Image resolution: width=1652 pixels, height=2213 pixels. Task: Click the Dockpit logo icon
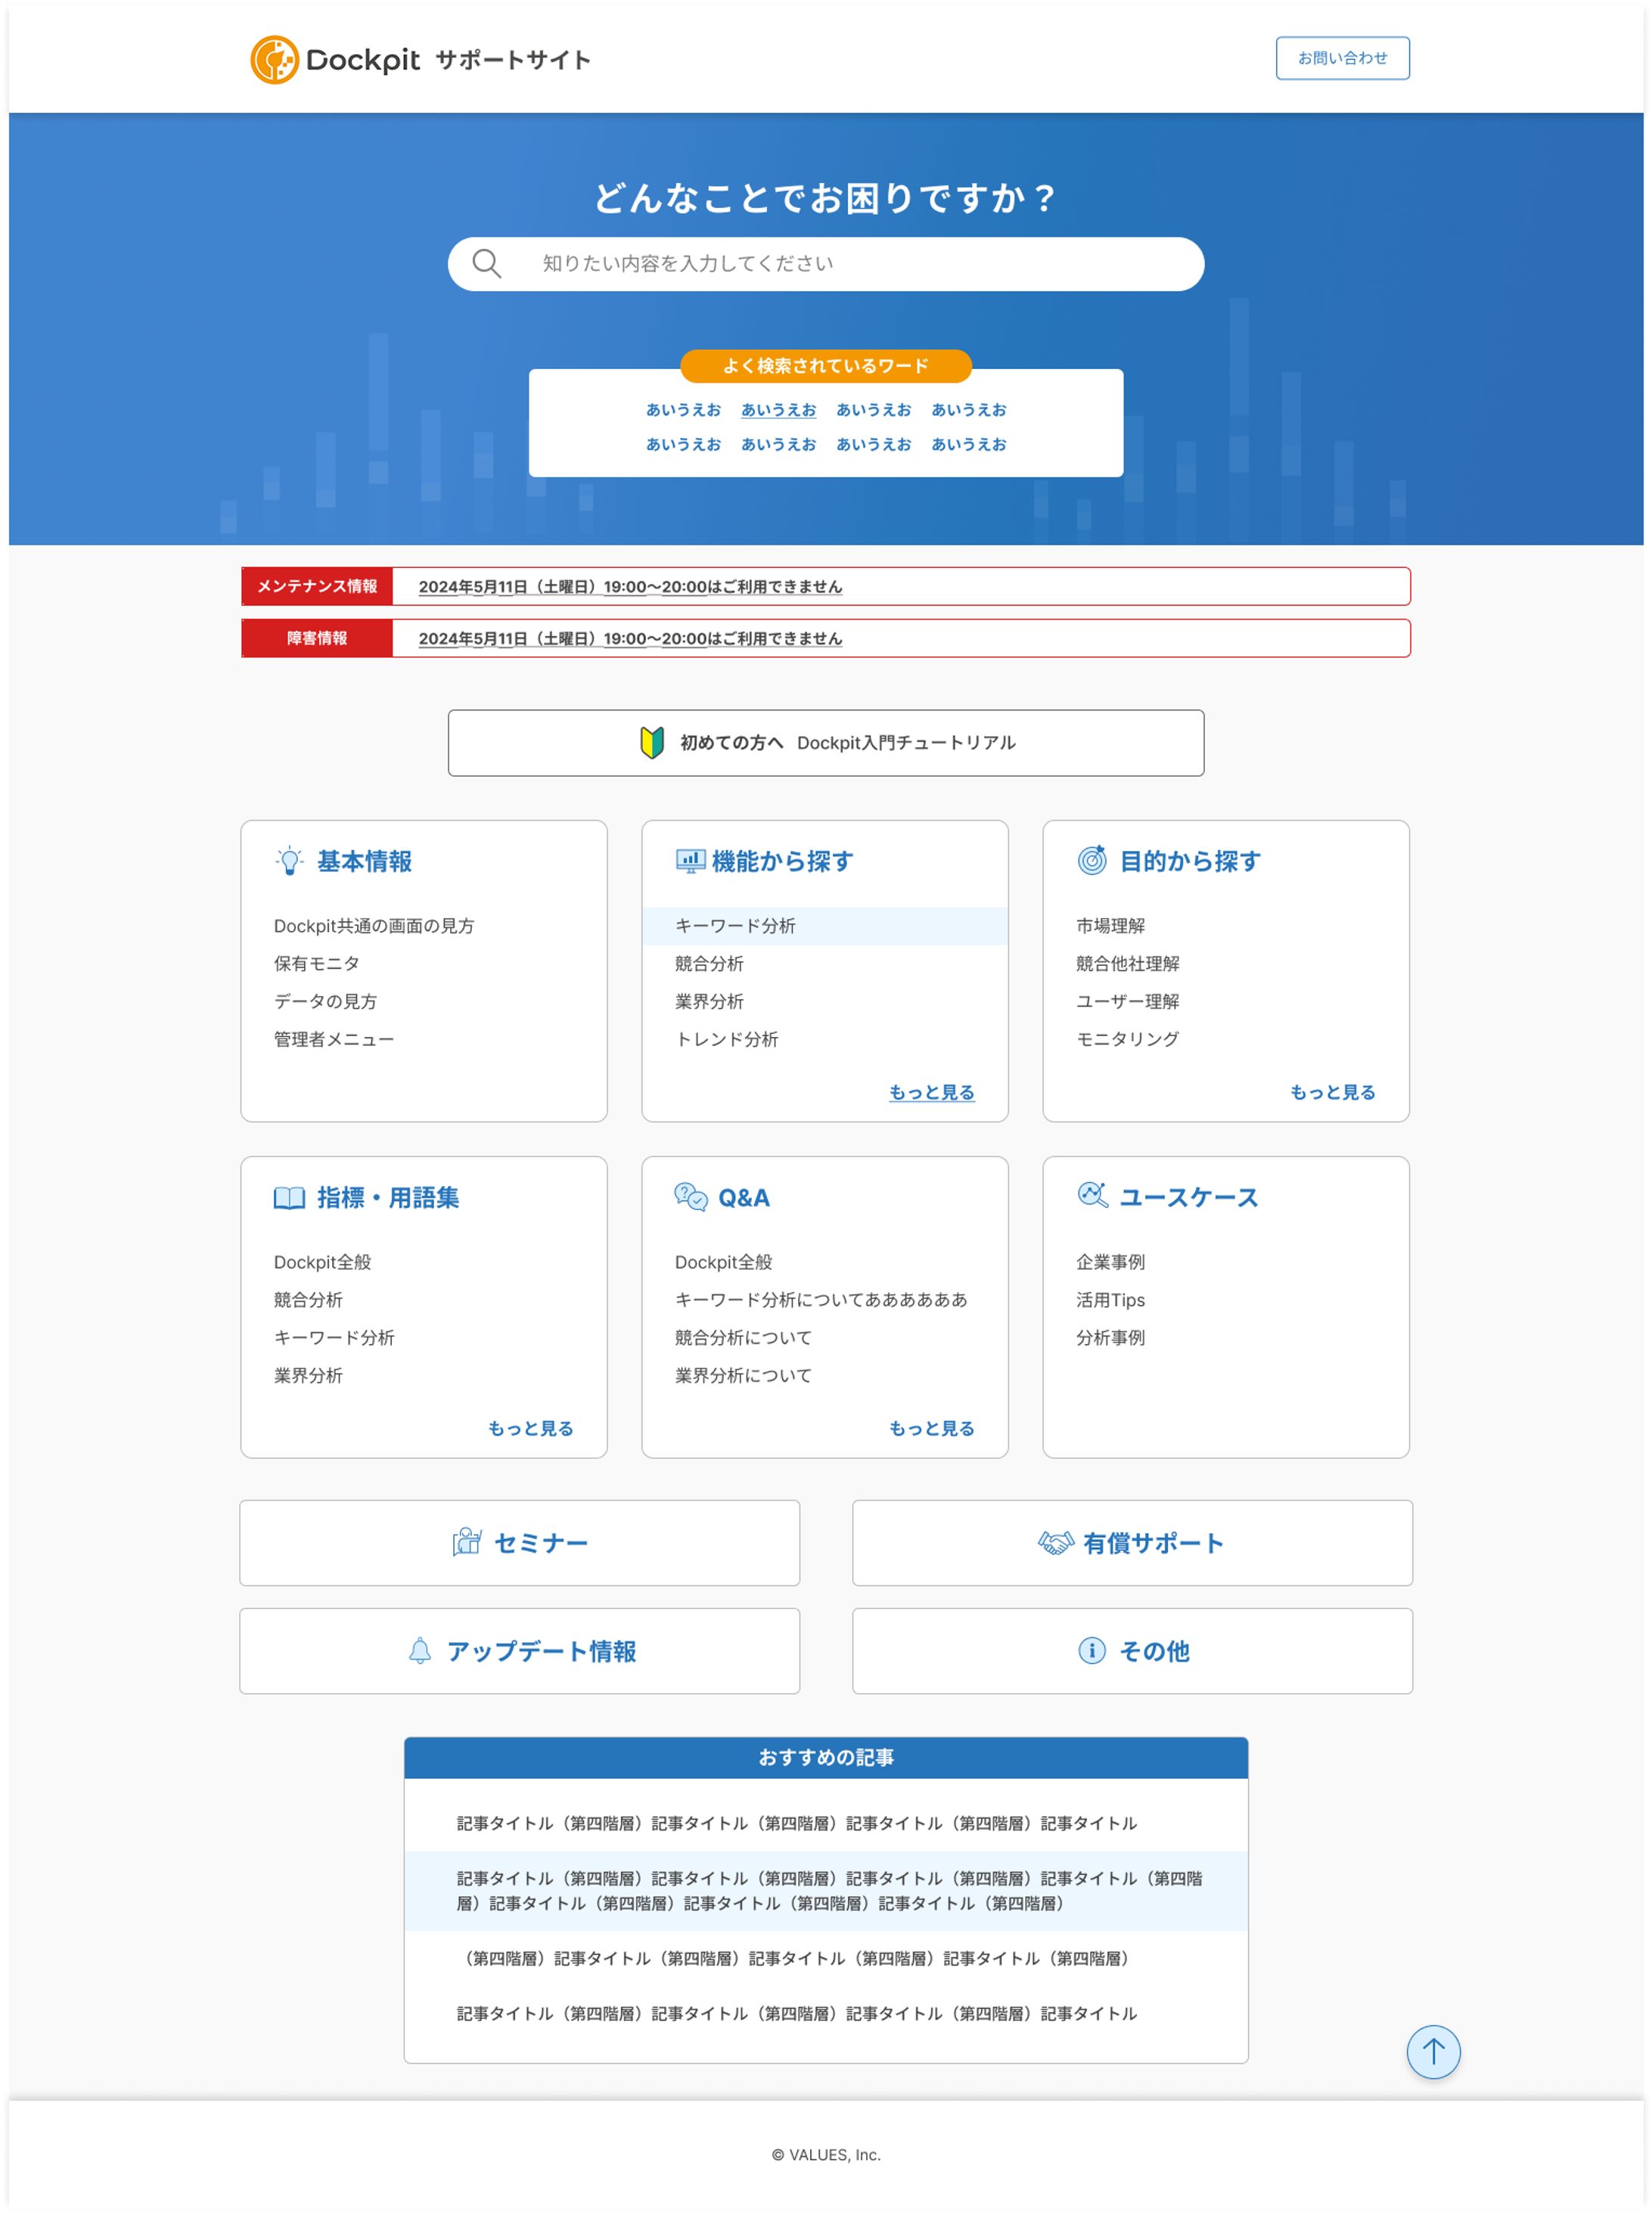tap(274, 60)
